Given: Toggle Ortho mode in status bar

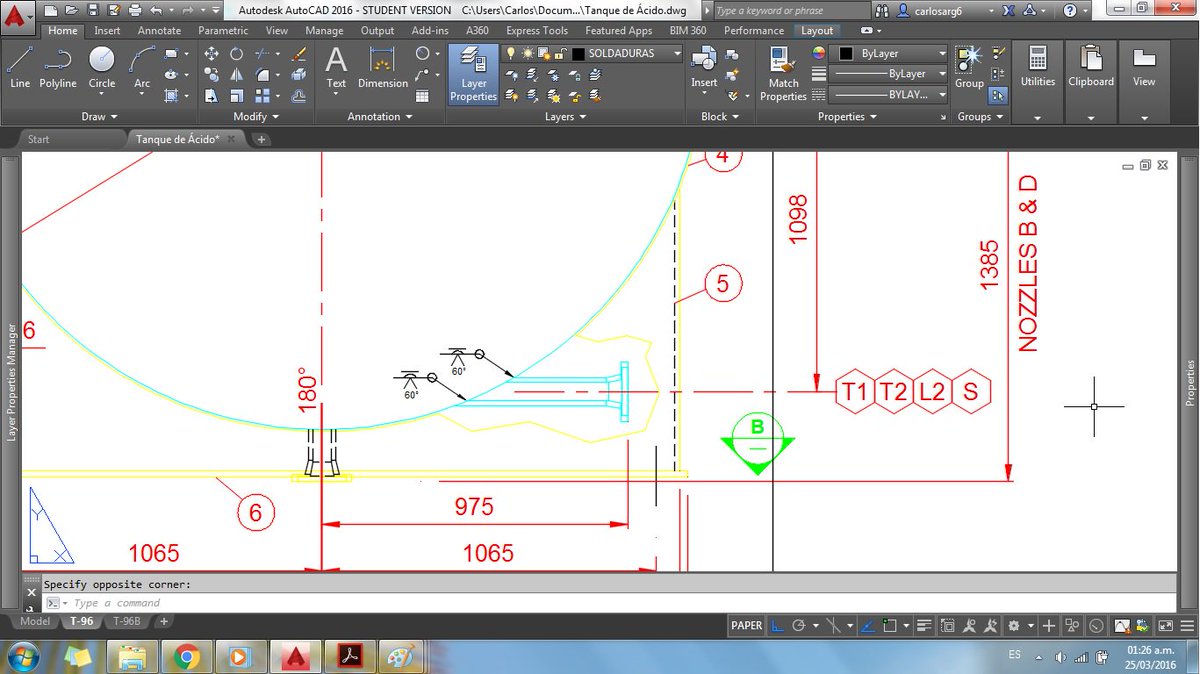Looking at the screenshot, I should (x=779, y=626).
